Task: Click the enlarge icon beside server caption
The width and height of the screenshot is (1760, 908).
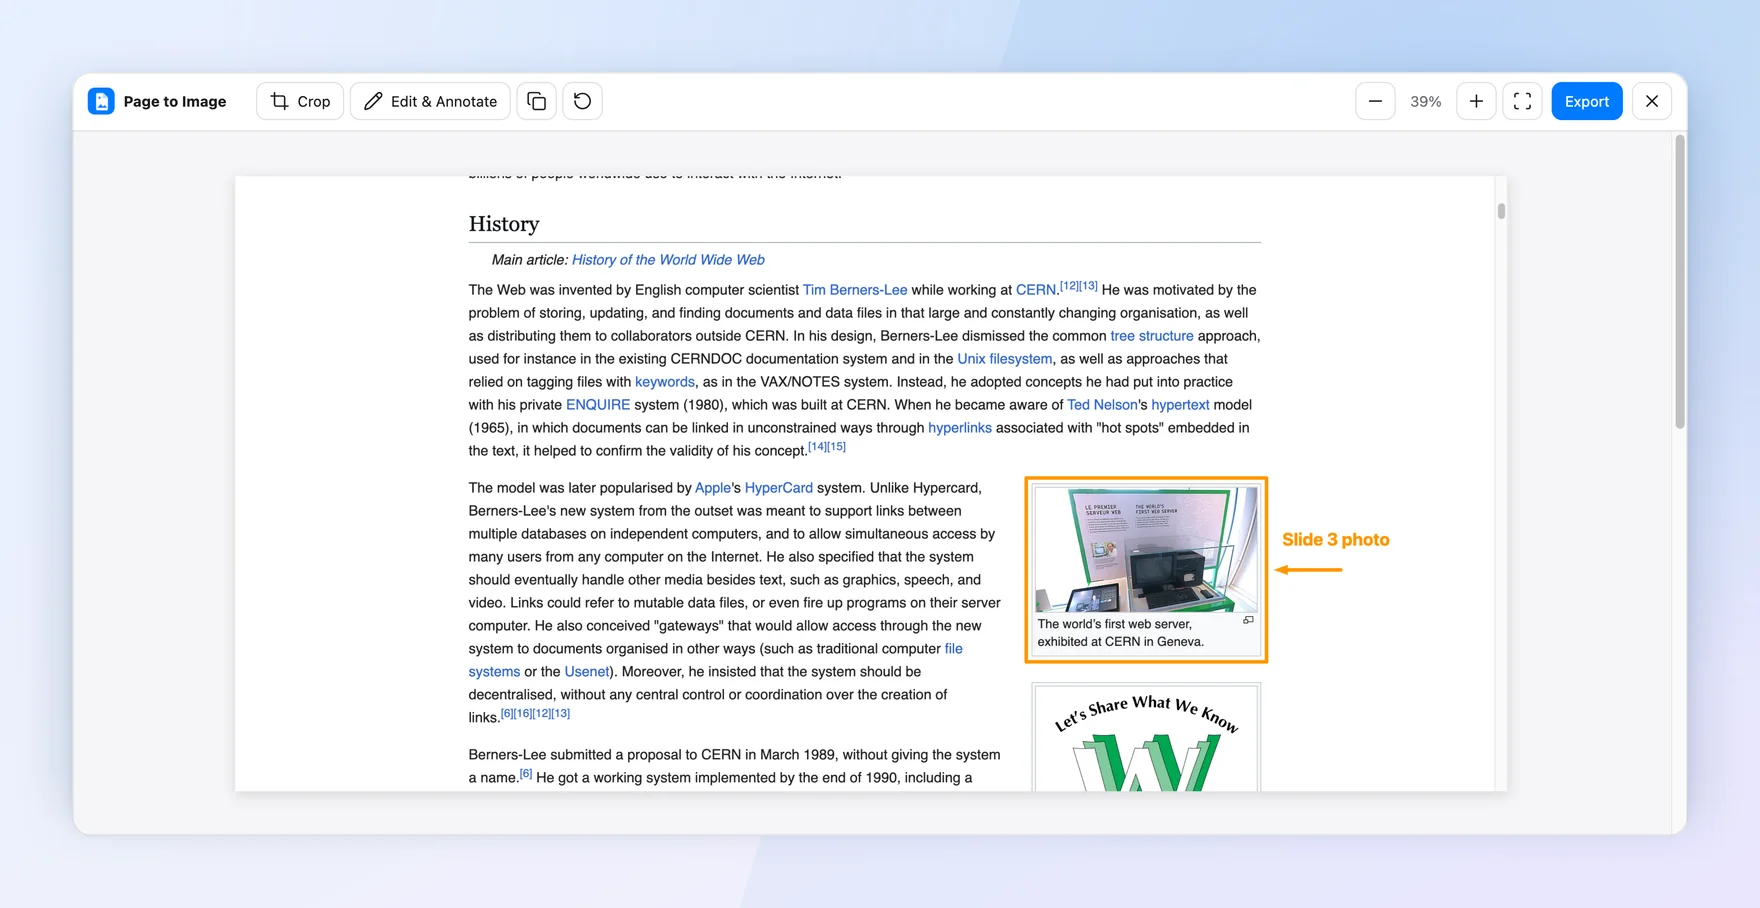Action: 1248,620
